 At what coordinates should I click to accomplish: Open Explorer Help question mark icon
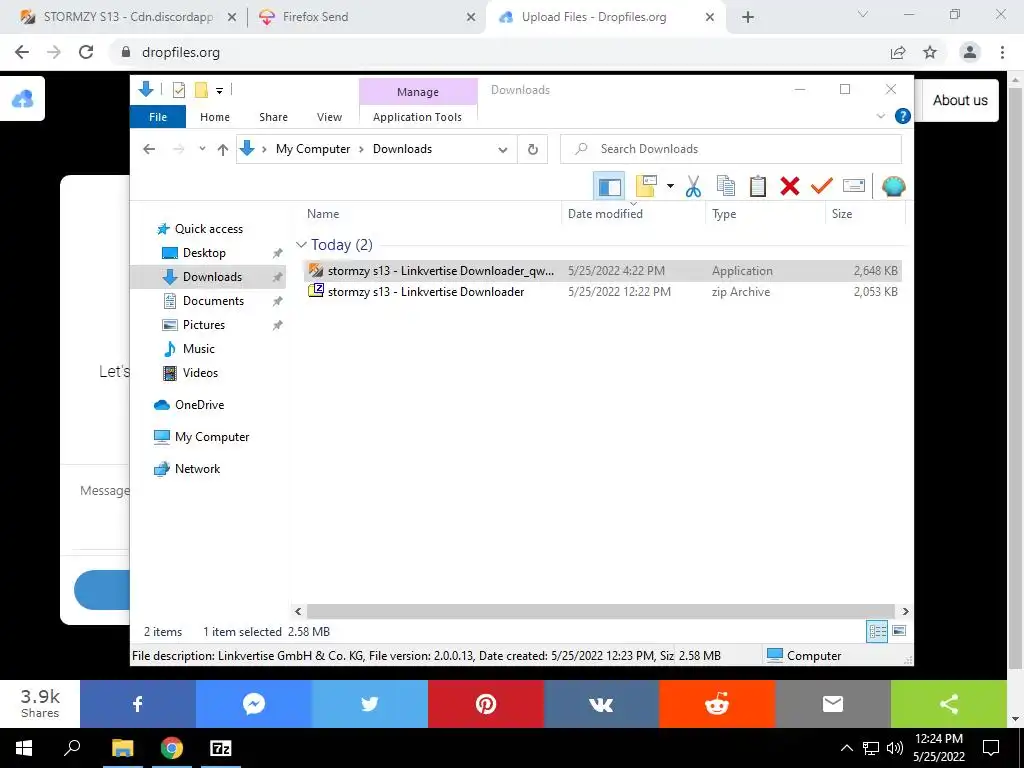pyautogui.click(x=903, y=116)
